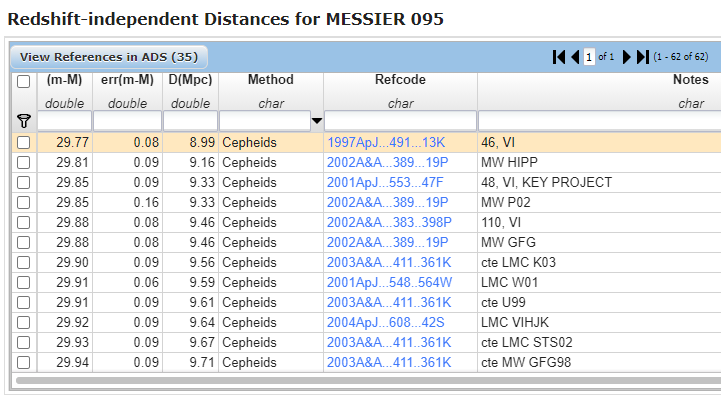Sort by the Method column header

[x=271, y=80]
